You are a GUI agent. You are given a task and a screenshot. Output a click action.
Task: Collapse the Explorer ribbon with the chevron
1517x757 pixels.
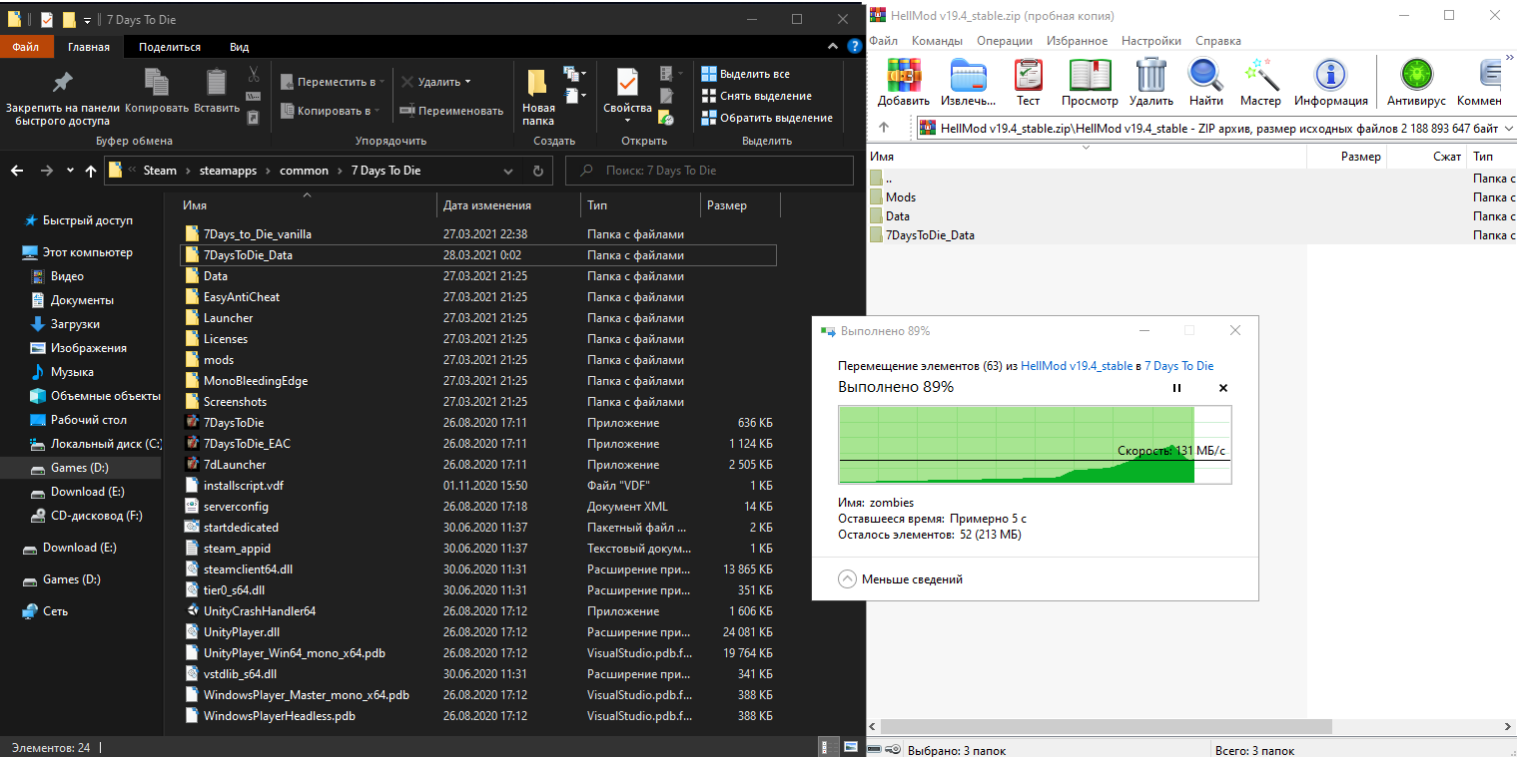click(x=833, y=47)
